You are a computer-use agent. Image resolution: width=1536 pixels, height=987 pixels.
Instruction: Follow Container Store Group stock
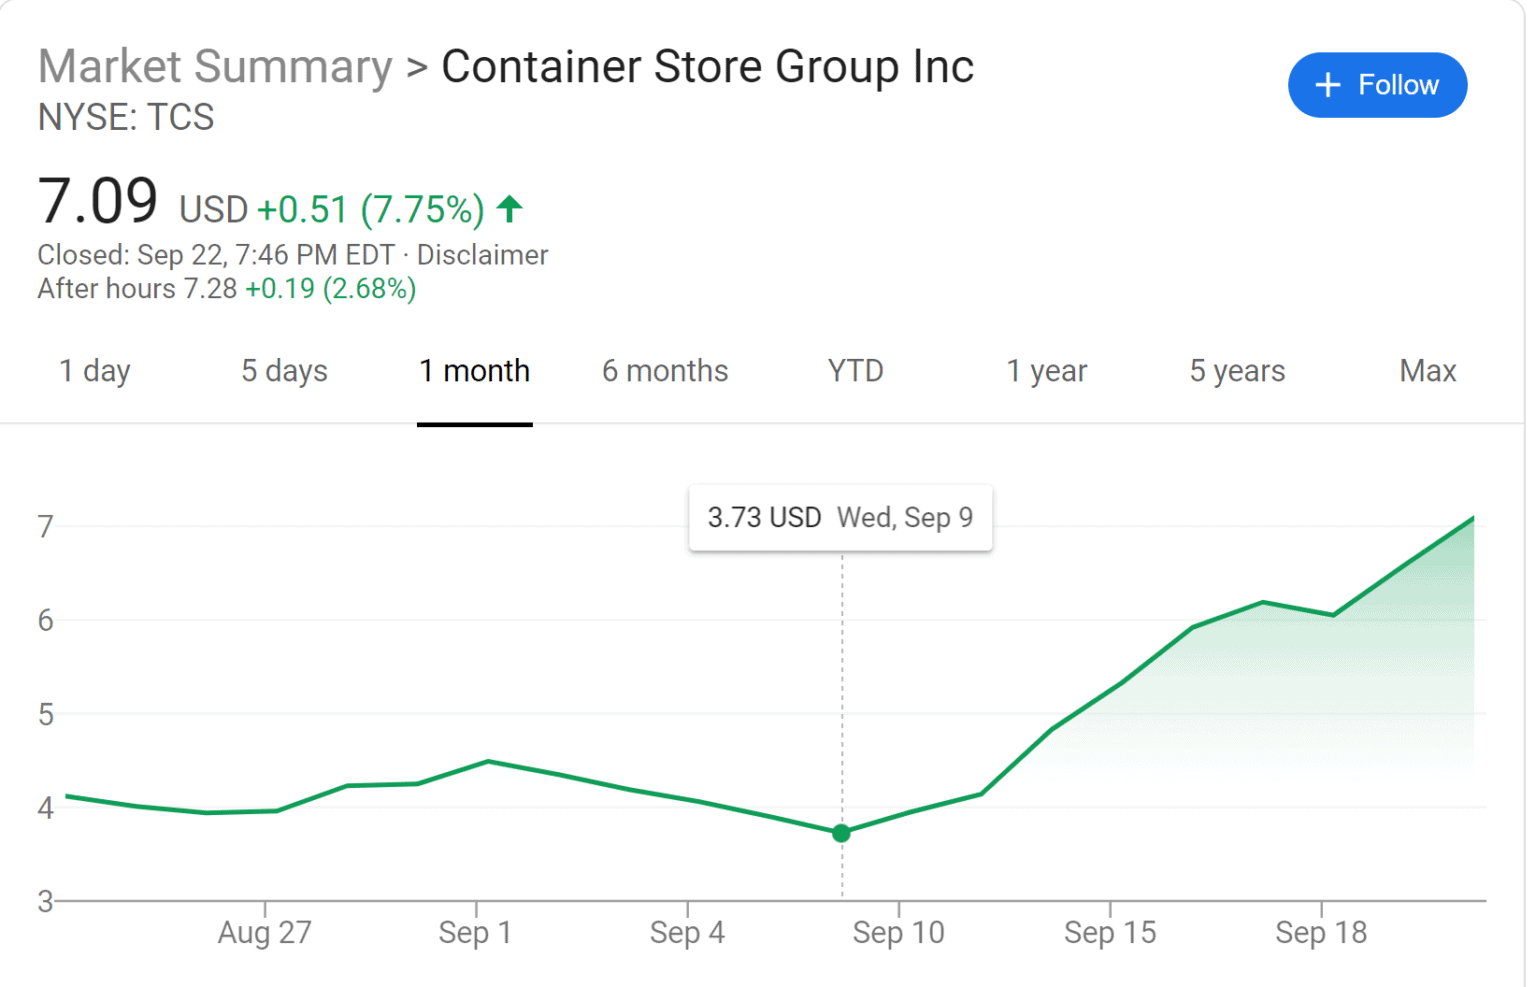pyautogui.click(x=1377, y=85)
